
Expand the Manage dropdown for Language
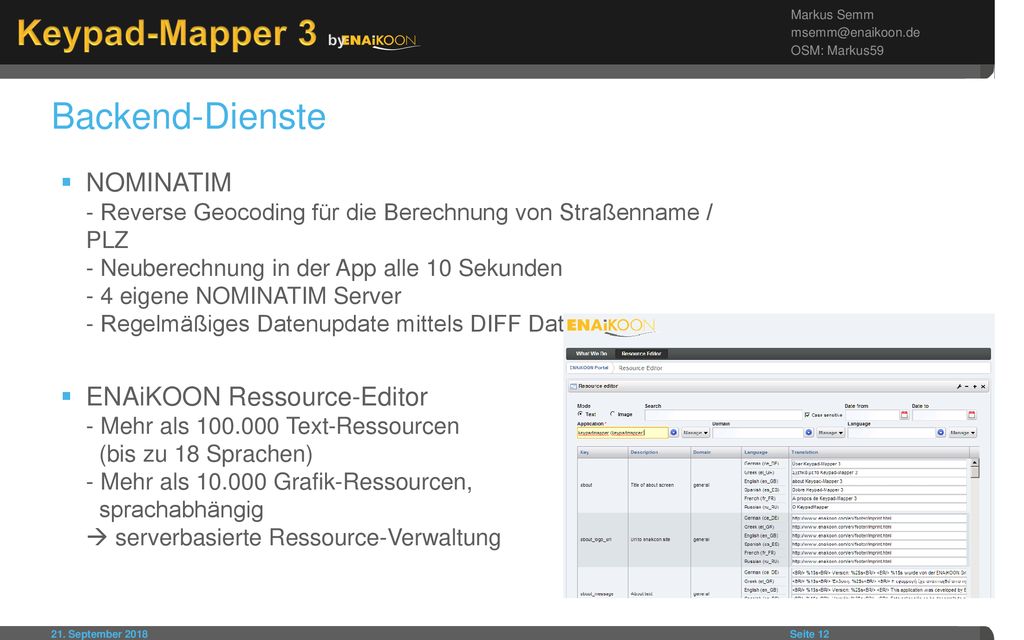[963, 432]
